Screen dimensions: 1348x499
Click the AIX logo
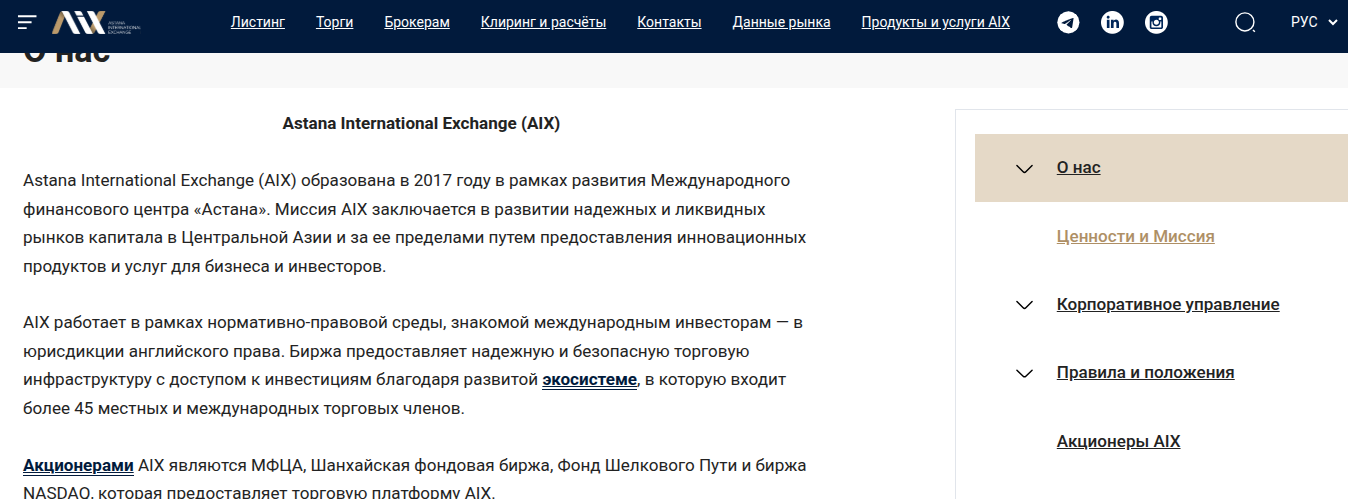[96, 22]
